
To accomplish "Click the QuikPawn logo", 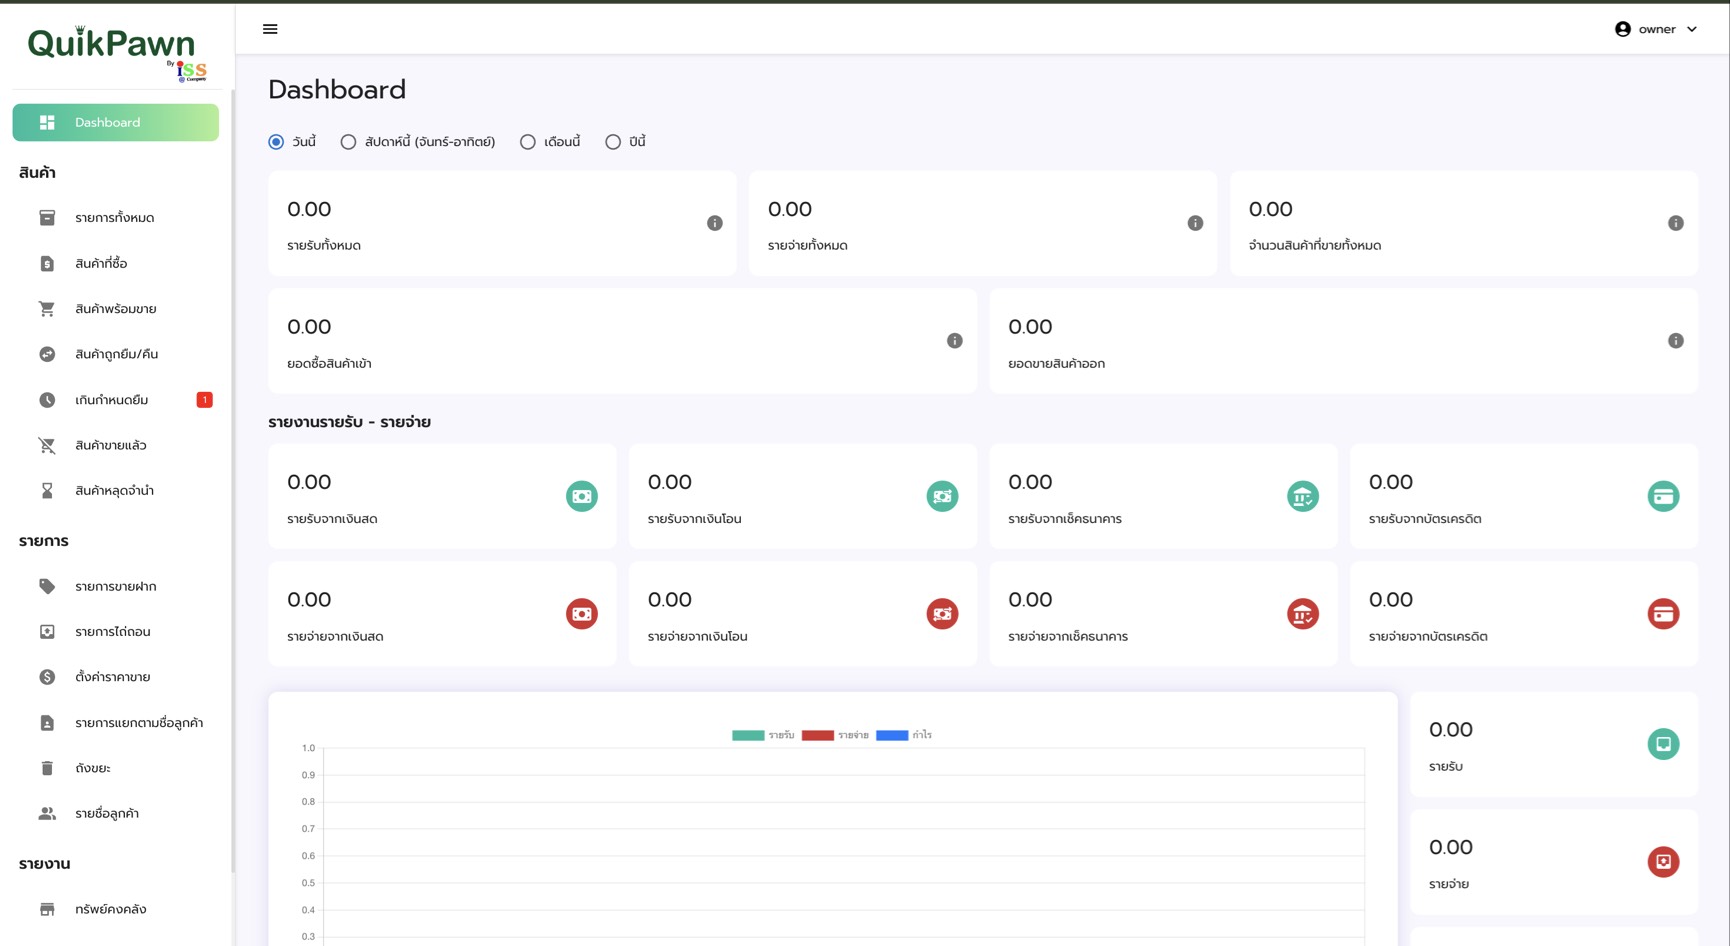I will [x=116, y=52].
